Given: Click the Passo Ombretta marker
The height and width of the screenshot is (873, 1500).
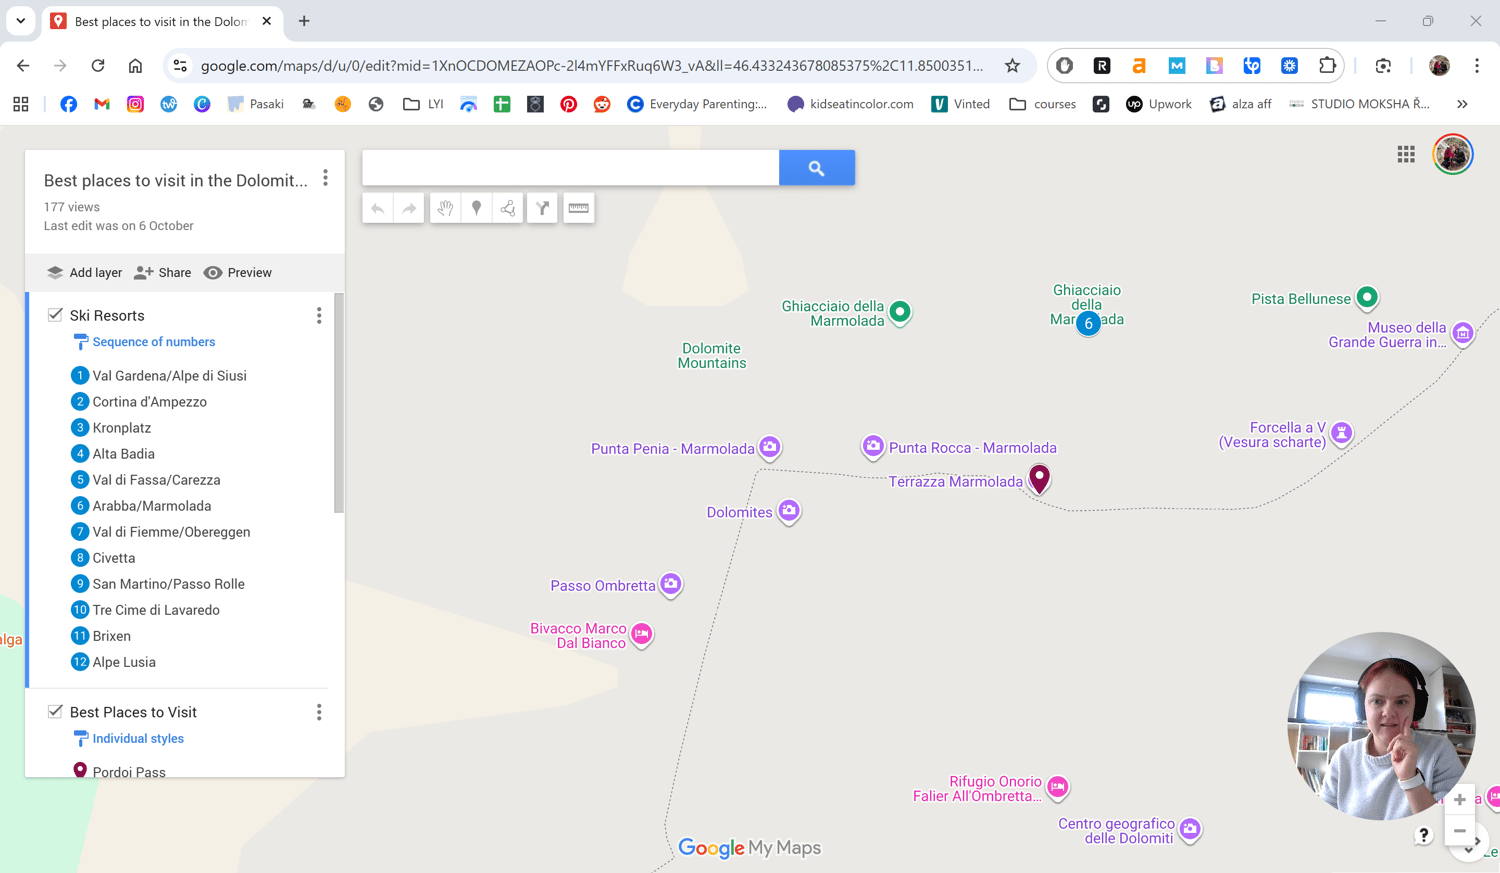Looking at the screenshot, I should (x=671, y=584).
